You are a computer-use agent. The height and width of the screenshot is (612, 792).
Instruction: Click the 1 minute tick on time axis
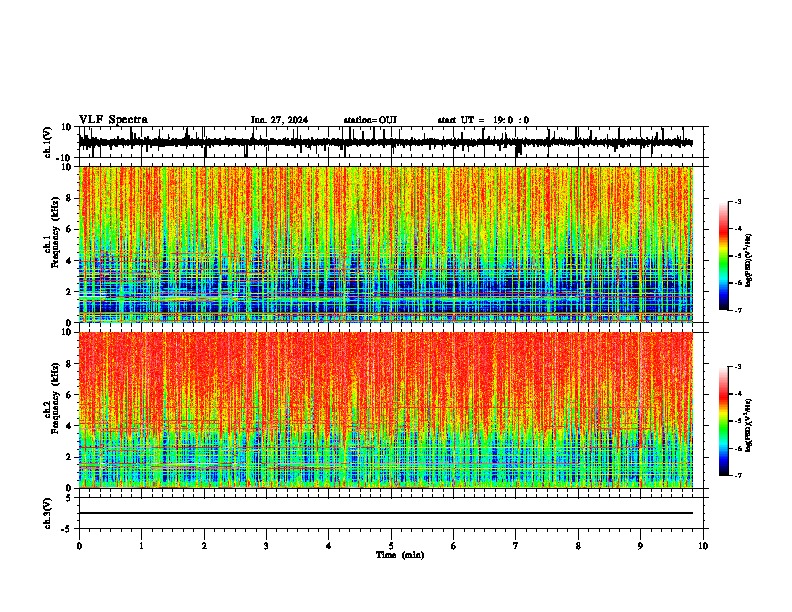point(141,546)
